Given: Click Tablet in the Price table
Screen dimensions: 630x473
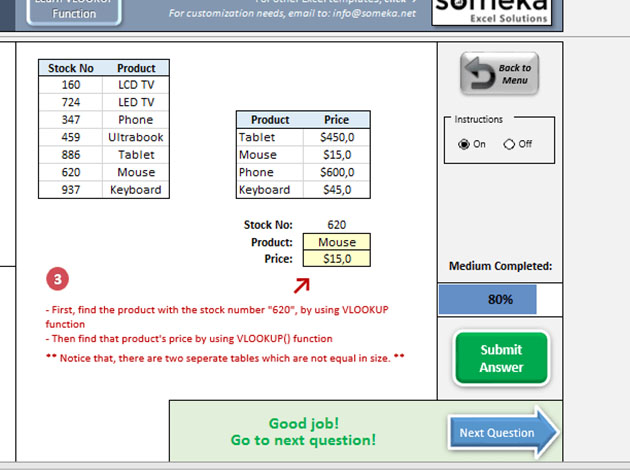Looking at the screenshot, I should 270,137.
